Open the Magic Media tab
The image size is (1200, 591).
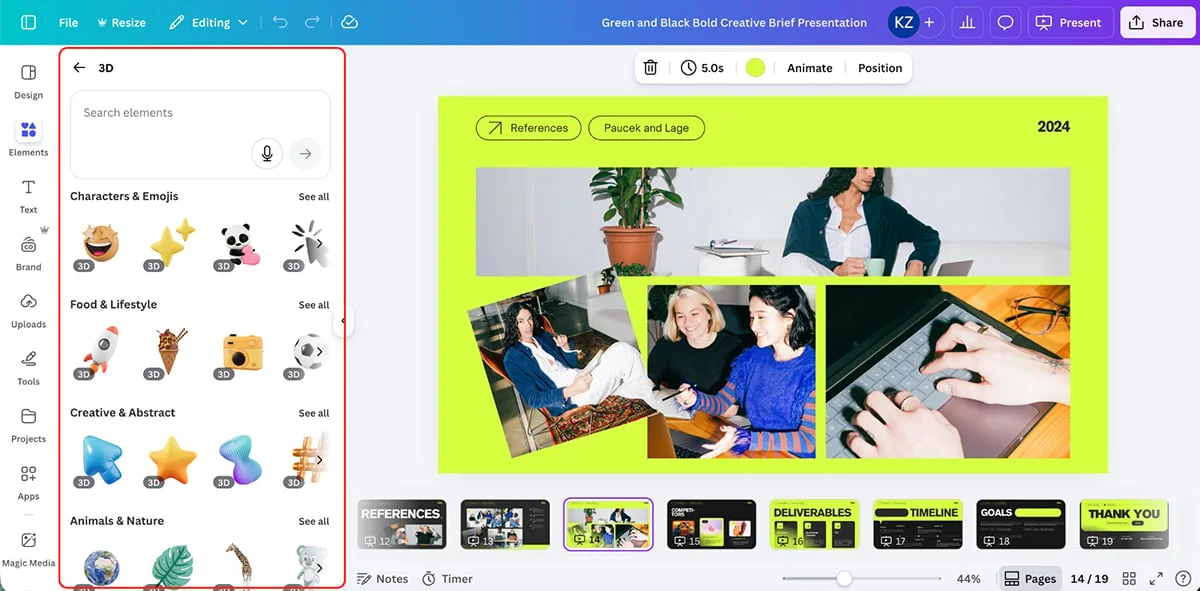(28, 548)
